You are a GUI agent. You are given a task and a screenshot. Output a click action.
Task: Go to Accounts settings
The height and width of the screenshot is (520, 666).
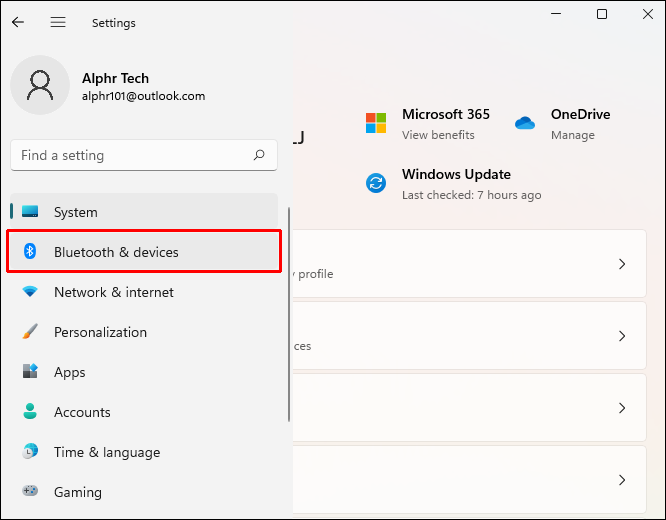click(82, 412)
